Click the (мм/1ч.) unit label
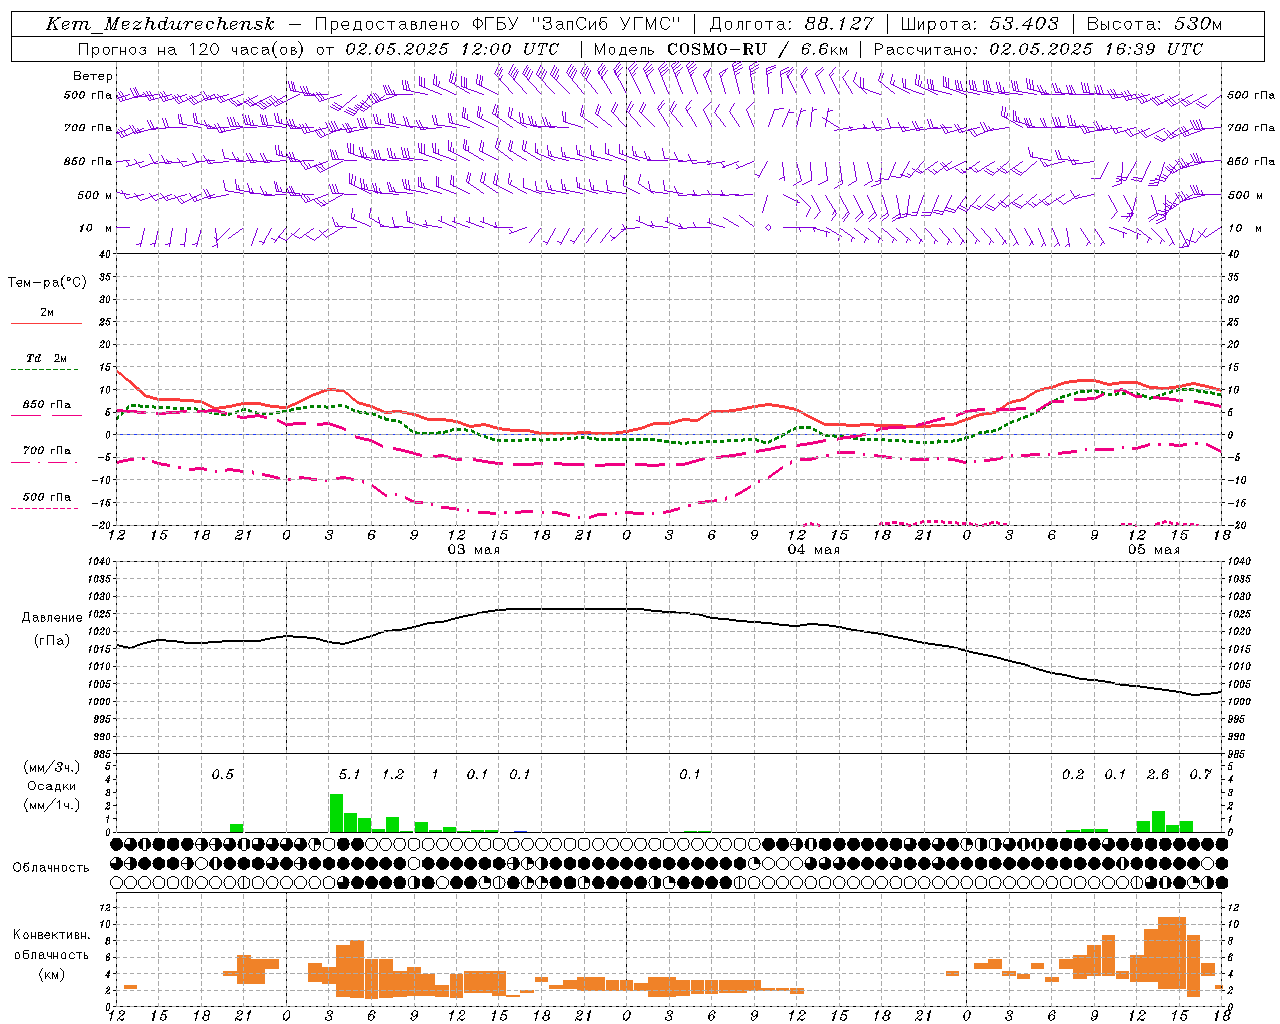 pos(51,805)
